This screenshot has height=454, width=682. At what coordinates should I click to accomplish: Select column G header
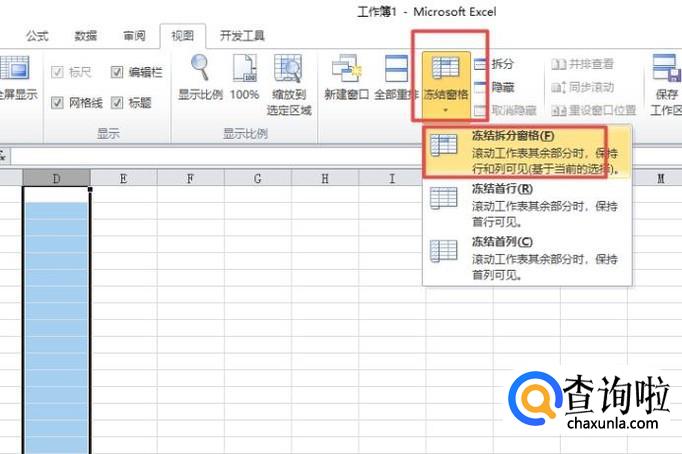click(x=258, y=178)
